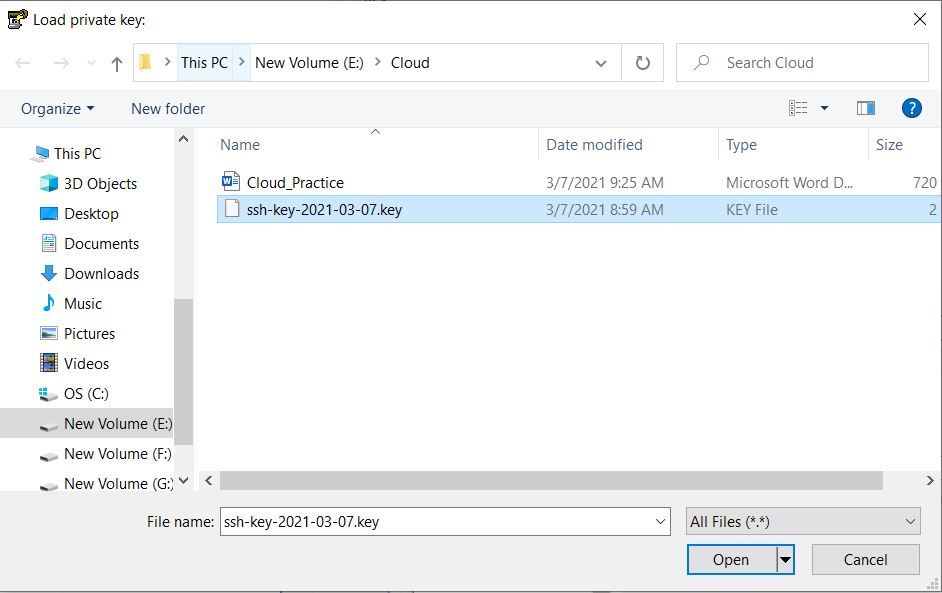Select New Volume (G:) in sidebar
Viewport: 942px width, 593px height.
pyautogui.click(x=118, y=484)
